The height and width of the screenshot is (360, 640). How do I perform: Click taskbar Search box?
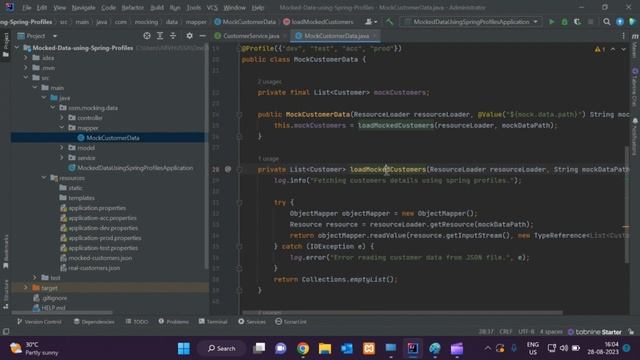(x=222, y=349)
